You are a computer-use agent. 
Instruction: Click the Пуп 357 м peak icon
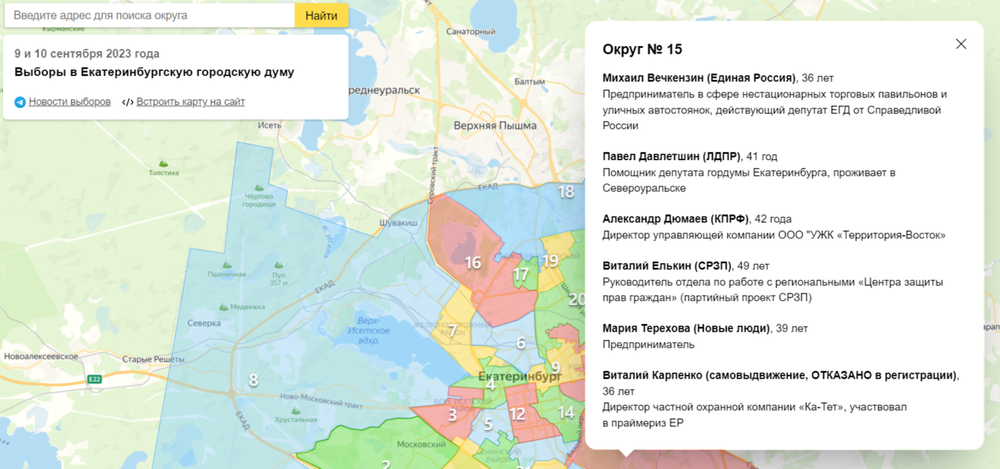[x=279, y=264]
